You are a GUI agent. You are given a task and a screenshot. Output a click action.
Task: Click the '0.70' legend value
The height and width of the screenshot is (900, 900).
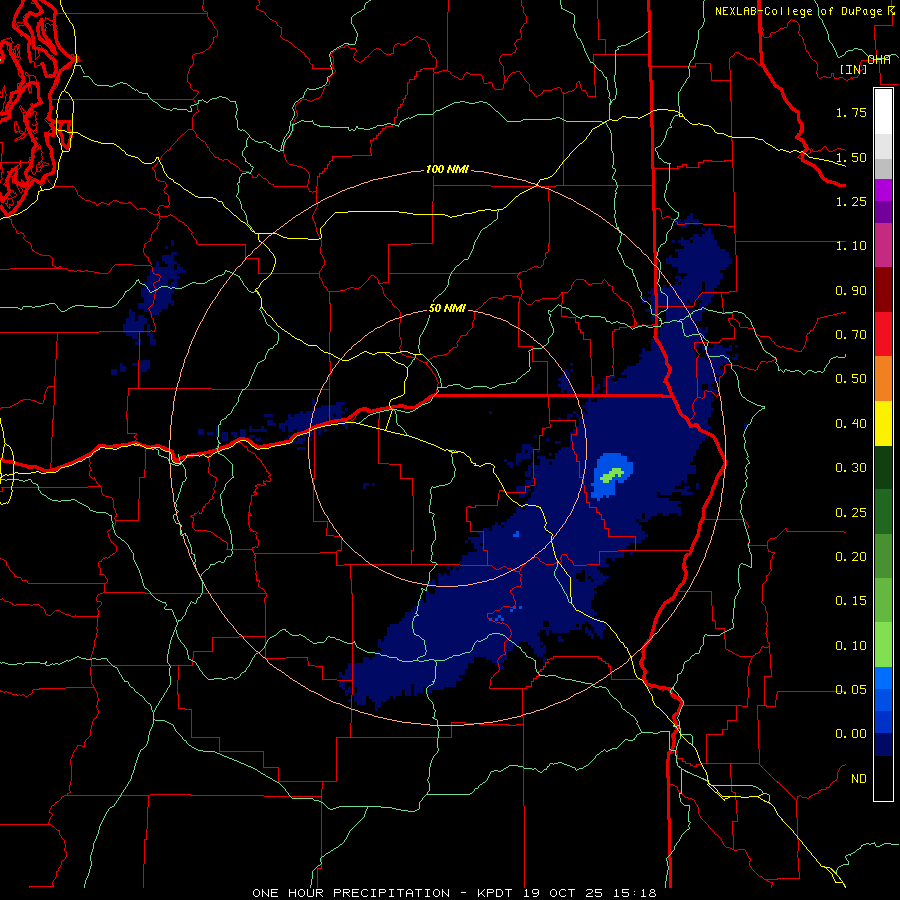(851, 335)
